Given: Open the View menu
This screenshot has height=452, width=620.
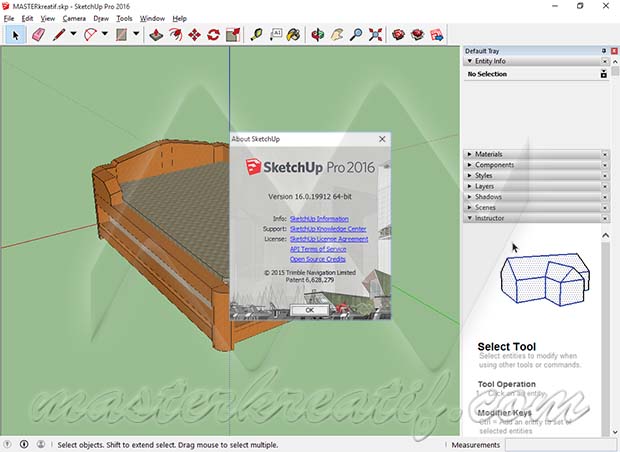Looking at the screenshot, I should pyautogui.click(x=48, y=19).
